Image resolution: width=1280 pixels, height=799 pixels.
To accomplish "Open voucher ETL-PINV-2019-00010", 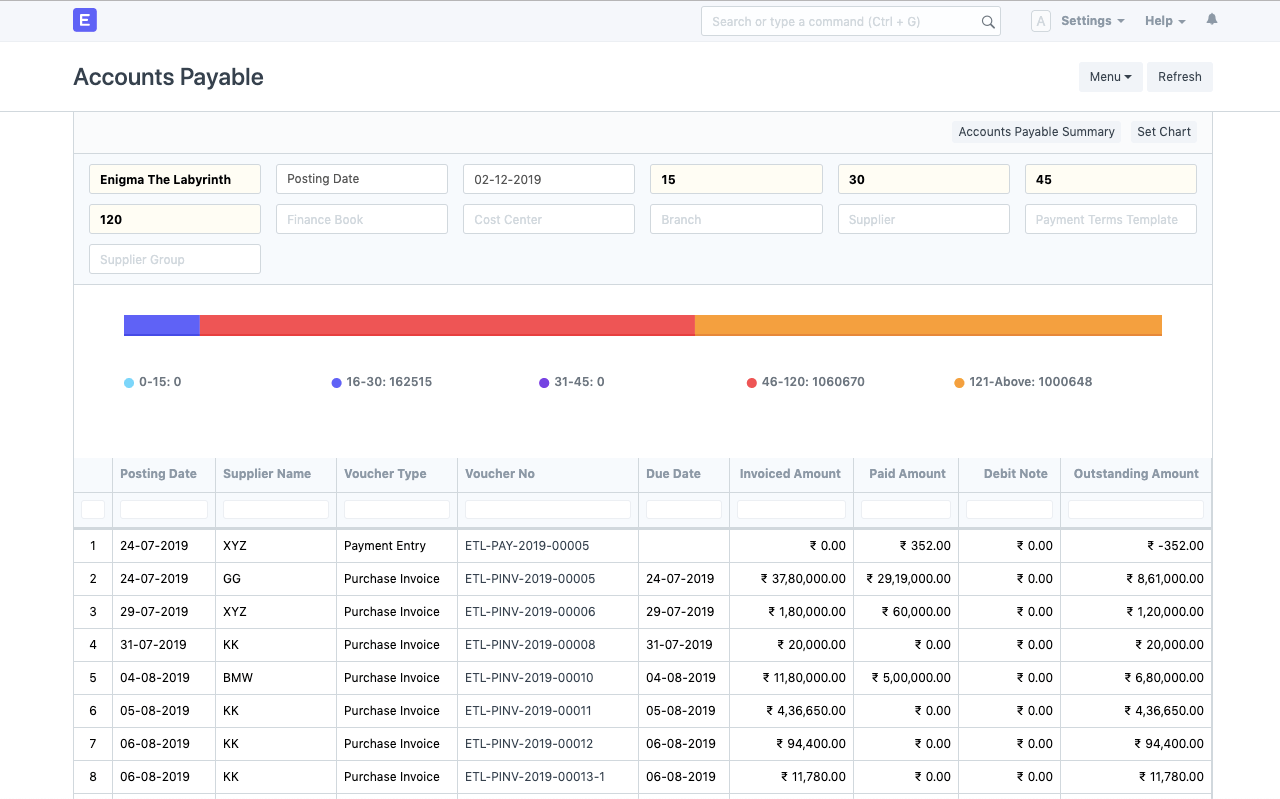I will click(x=529, y=677).
